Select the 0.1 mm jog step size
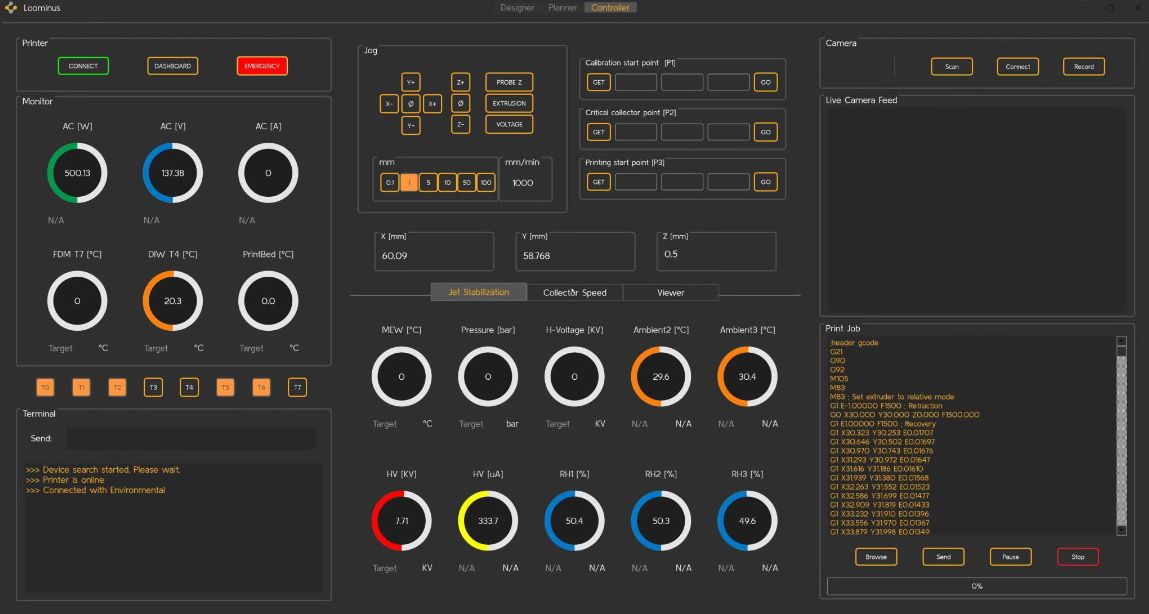This screenshot has height=614, width=1149. point(390,183)
